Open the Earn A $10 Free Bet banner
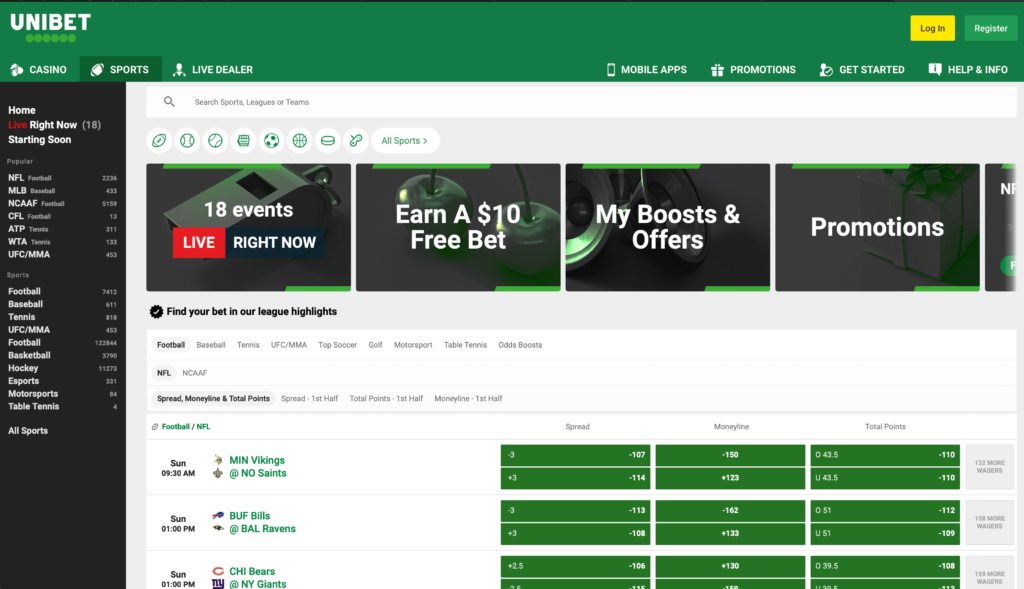 (x=458, y=227)
